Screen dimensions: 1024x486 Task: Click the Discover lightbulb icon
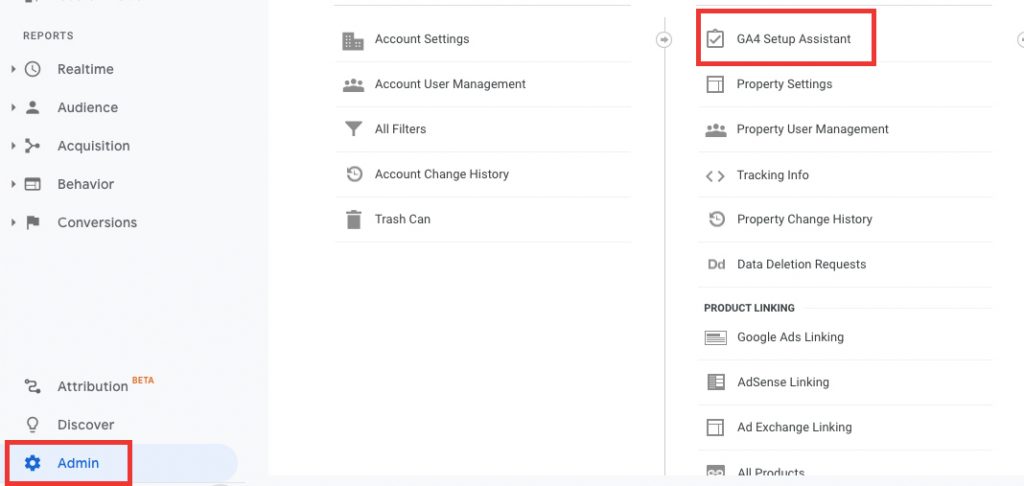coord(32,425)
